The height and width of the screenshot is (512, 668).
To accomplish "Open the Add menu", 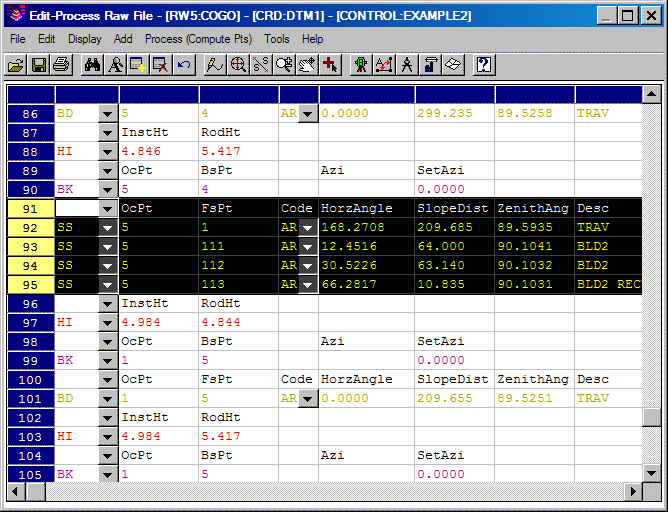I will [123, 39].
